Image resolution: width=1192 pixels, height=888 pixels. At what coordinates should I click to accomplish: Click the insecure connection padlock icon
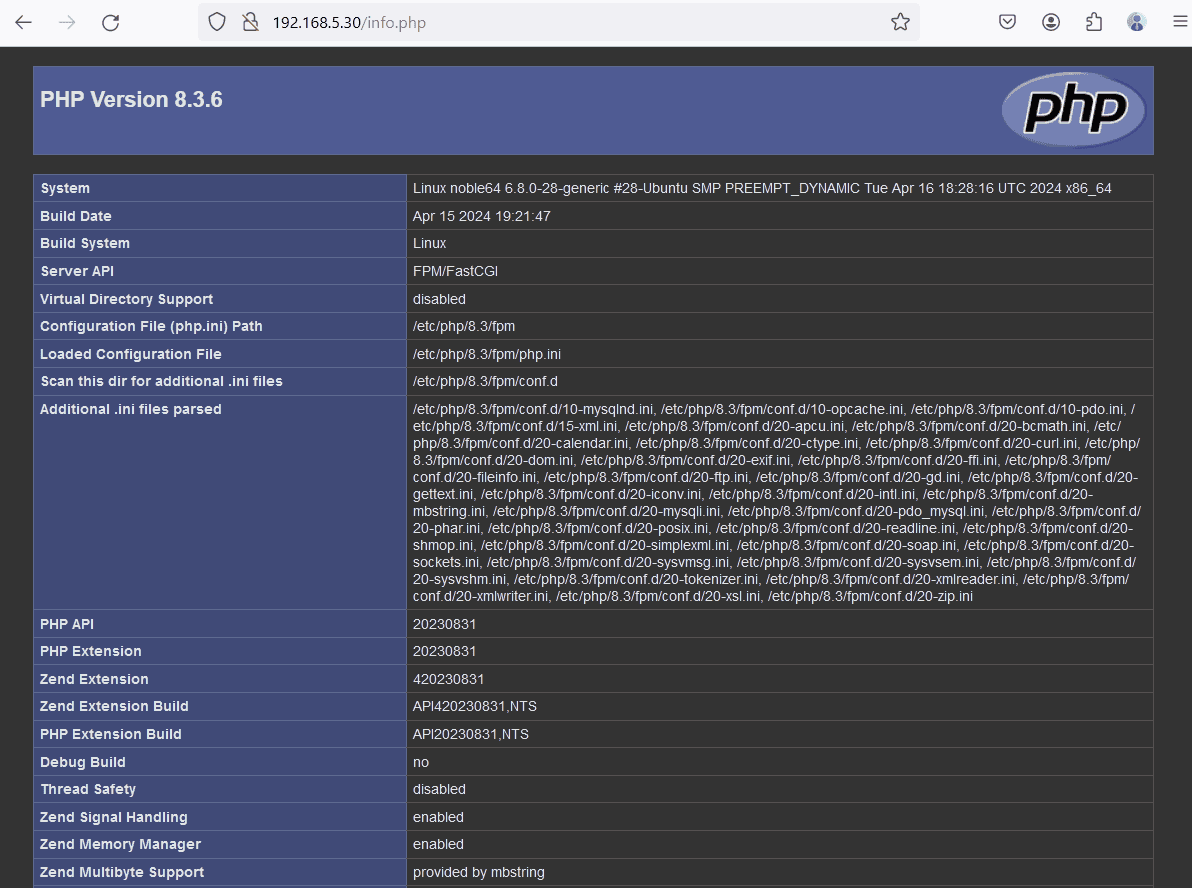250,22
